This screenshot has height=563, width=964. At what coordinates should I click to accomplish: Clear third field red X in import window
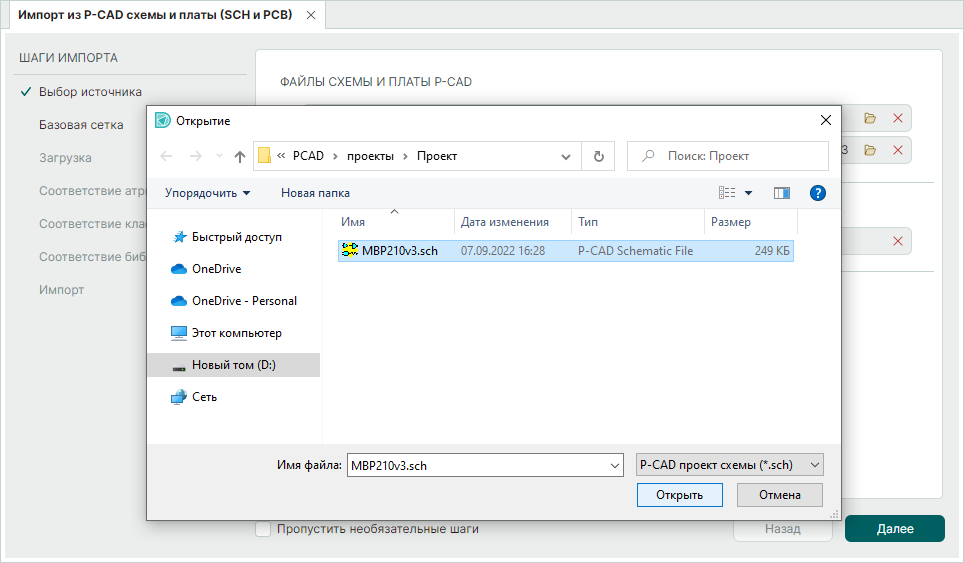coord(898,241)
